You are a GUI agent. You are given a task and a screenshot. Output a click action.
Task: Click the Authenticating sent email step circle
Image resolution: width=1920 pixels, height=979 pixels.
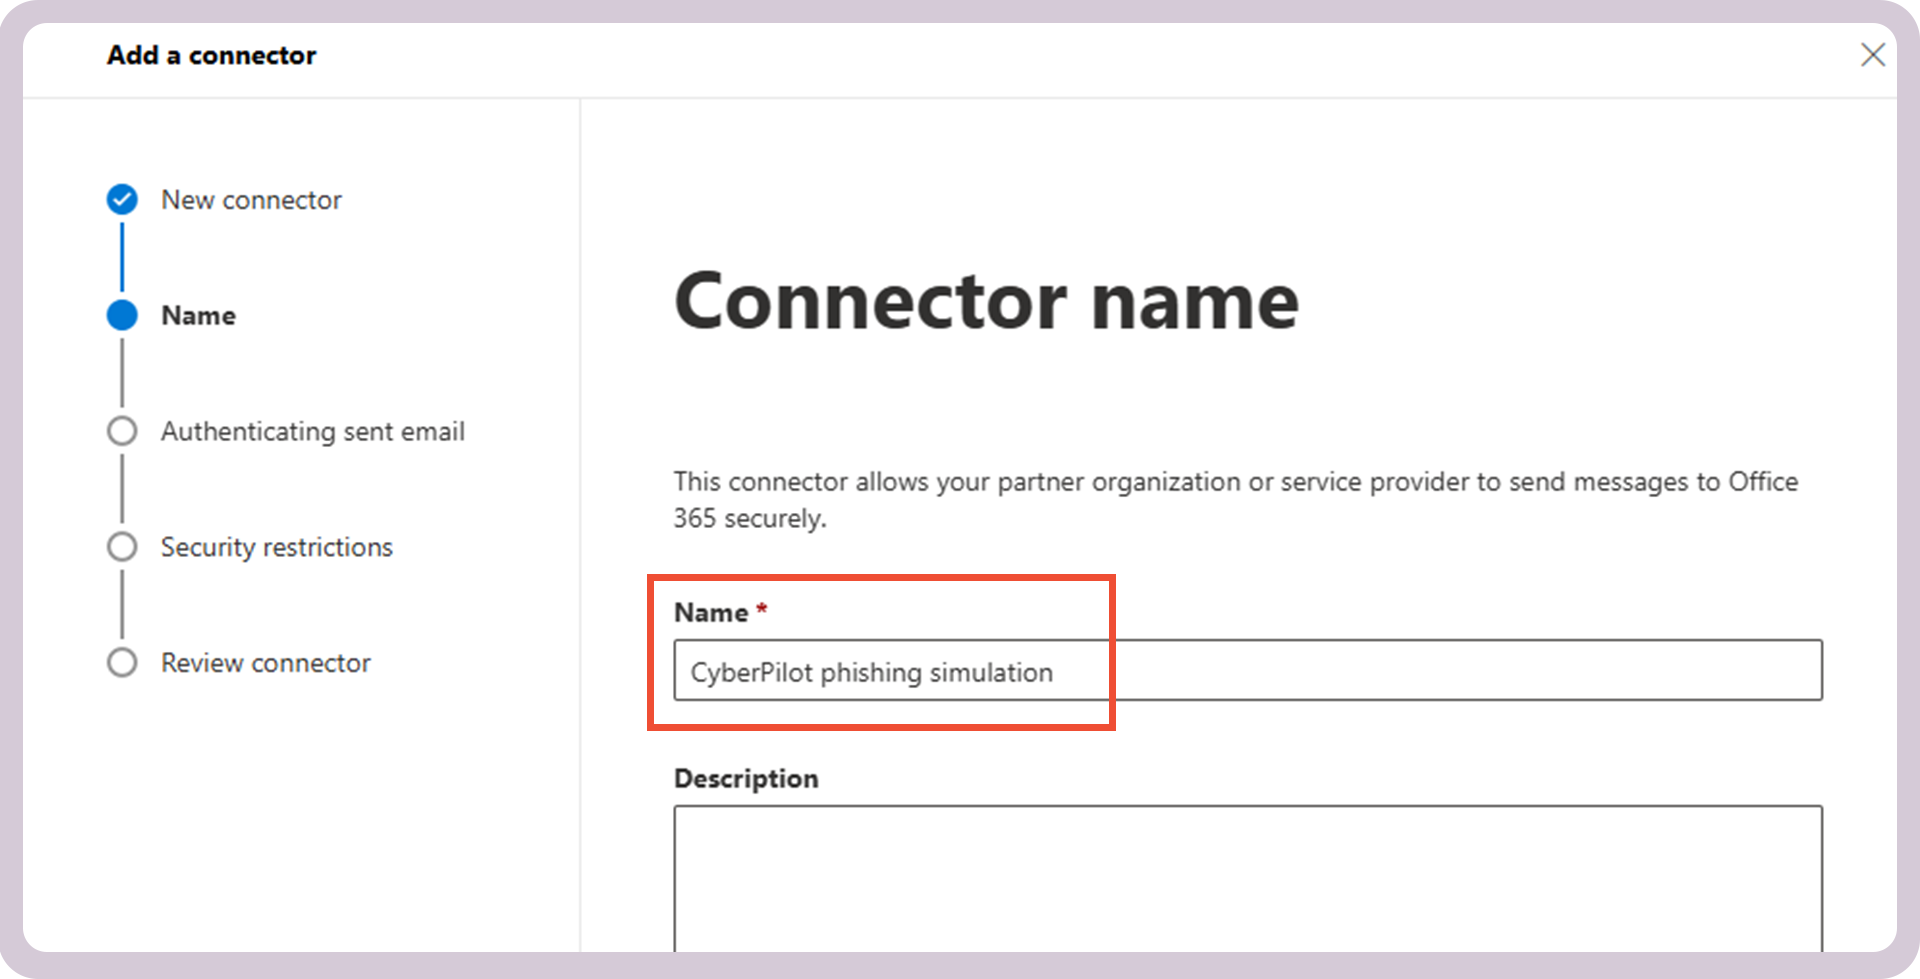point(122,430)
